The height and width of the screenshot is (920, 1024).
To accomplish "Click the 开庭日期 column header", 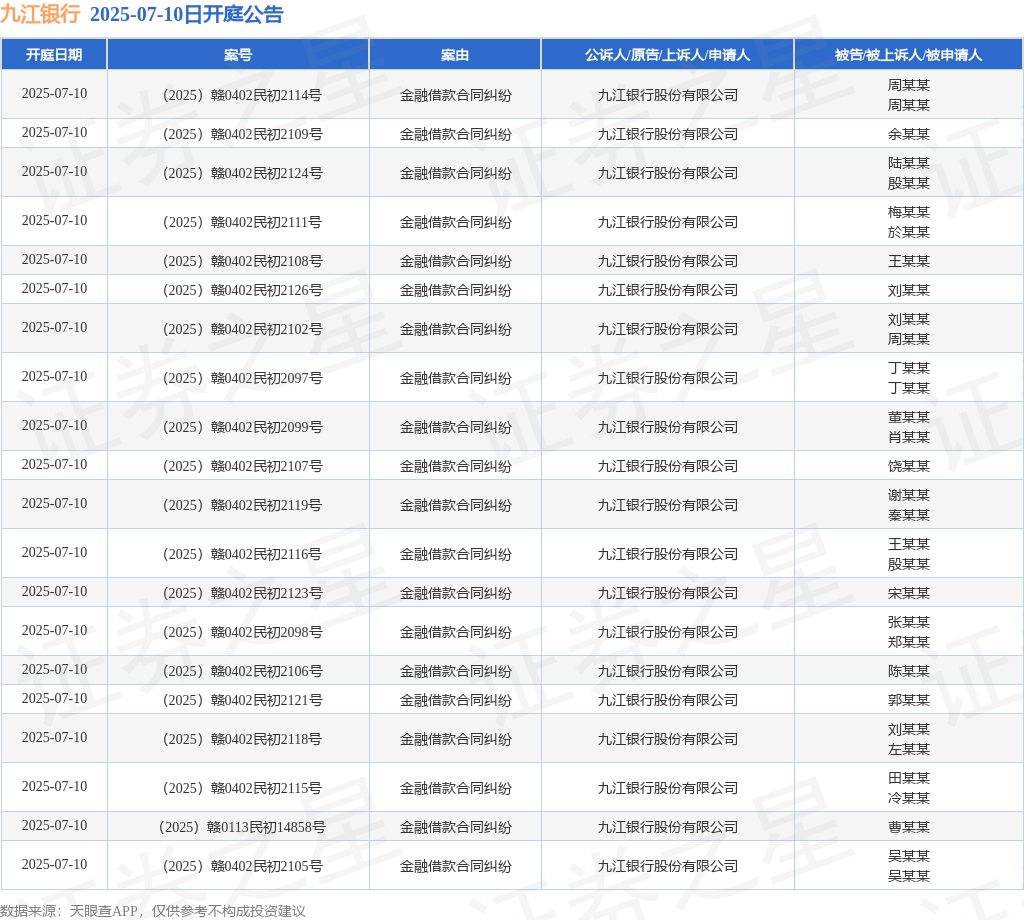I will (54, 55).
